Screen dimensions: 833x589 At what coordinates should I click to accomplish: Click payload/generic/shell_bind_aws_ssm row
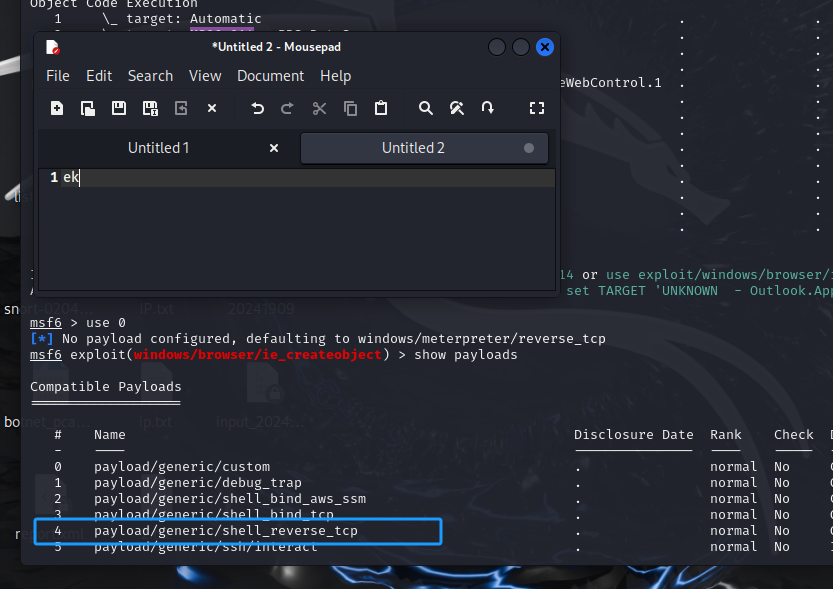[230, 499]
